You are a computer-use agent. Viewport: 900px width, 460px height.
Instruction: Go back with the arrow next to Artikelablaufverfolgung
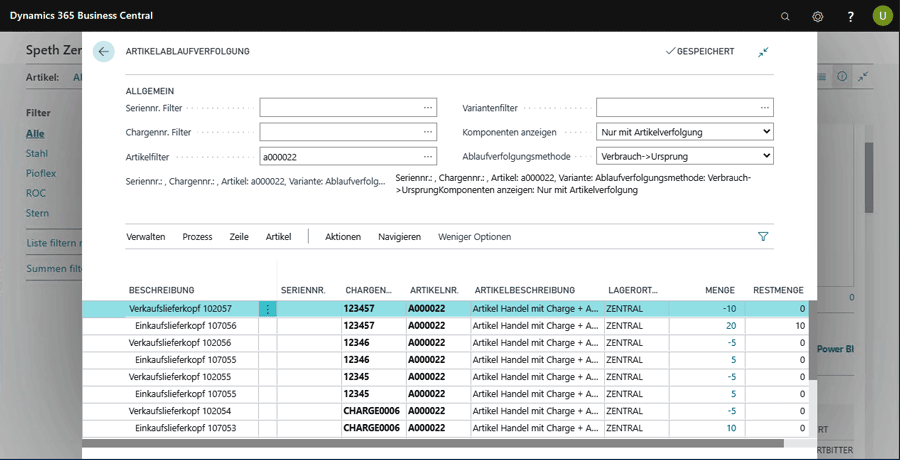tap(103, 51)
